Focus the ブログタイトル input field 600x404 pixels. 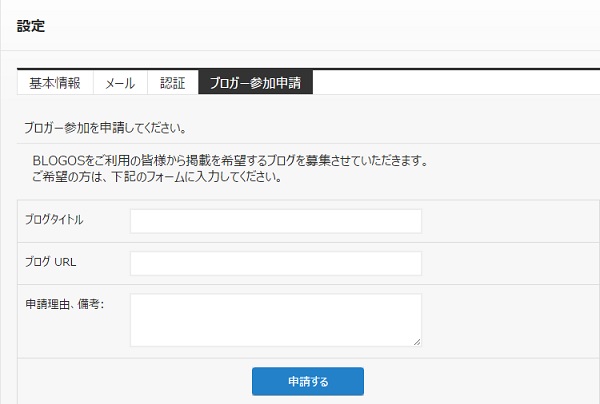(x=276, y=221)
